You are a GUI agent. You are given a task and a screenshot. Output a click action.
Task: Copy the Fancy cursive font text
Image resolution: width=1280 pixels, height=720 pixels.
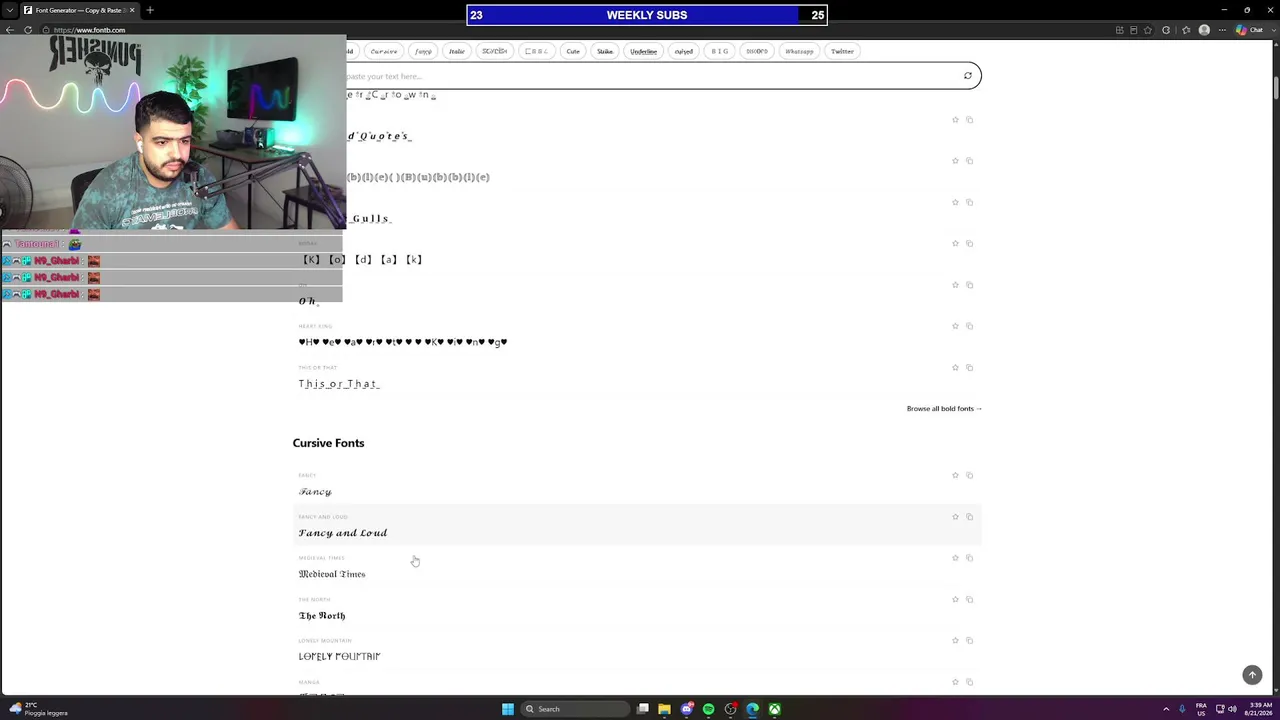(969, 475)
